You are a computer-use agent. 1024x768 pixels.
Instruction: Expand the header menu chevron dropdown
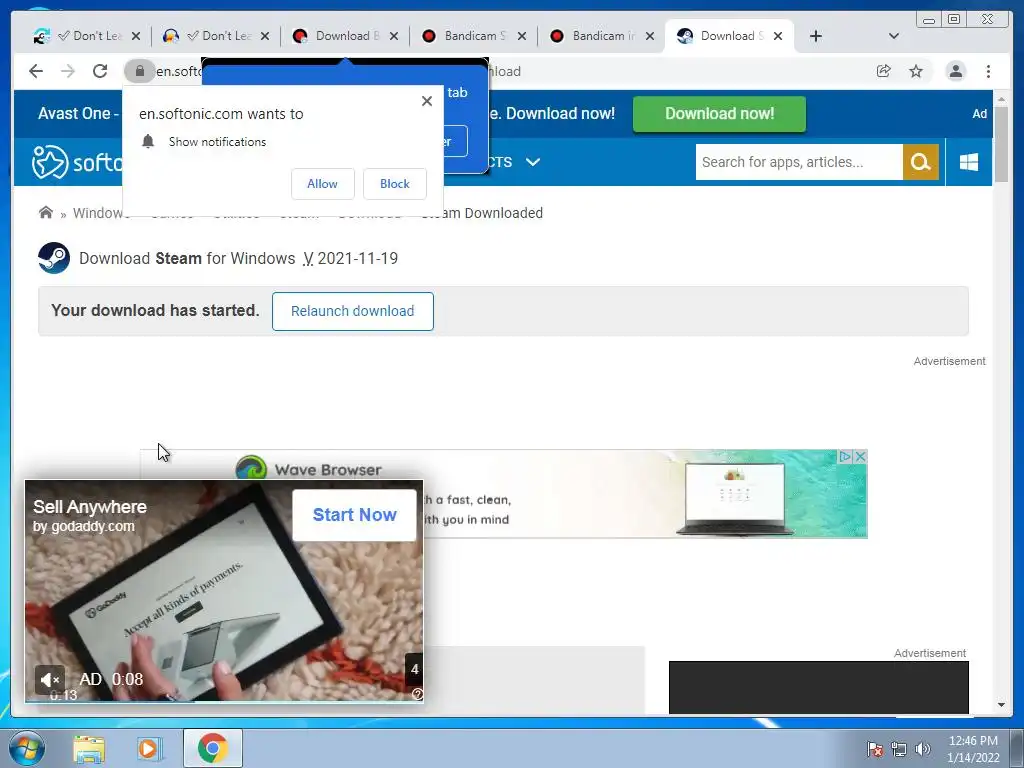(x=533, y=162)
